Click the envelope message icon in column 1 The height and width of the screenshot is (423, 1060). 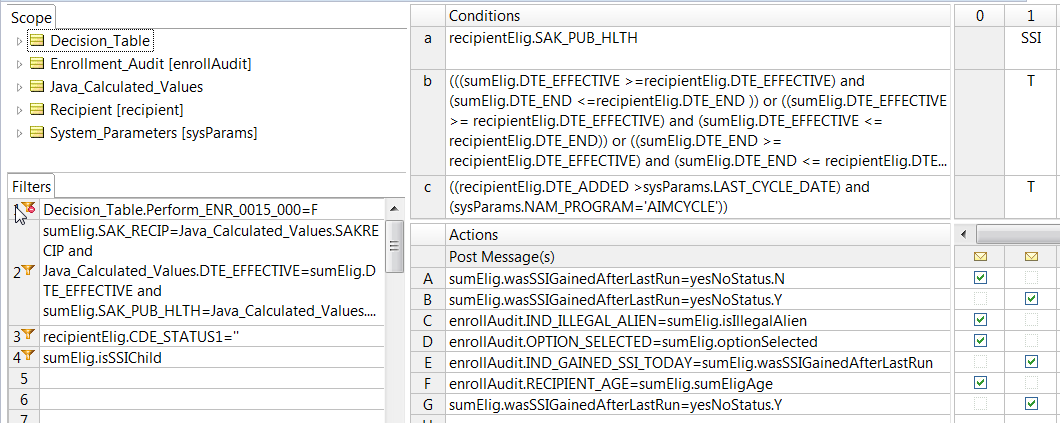pyautogui.click(x=1031, y=257)
